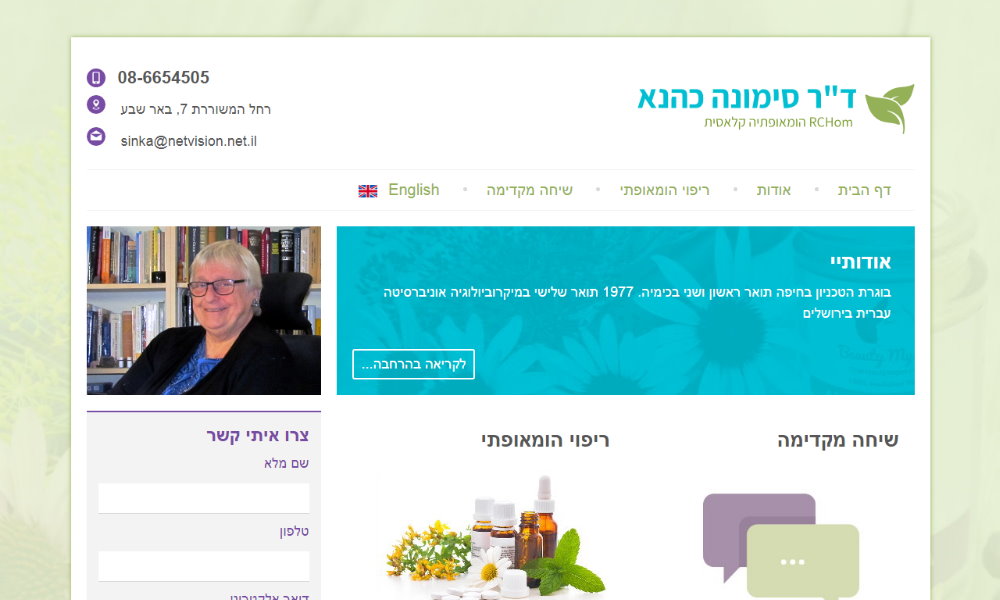Click the phone number 08-6654505
Viewport: 1000px width, 600px height.
tap(163, 77)
